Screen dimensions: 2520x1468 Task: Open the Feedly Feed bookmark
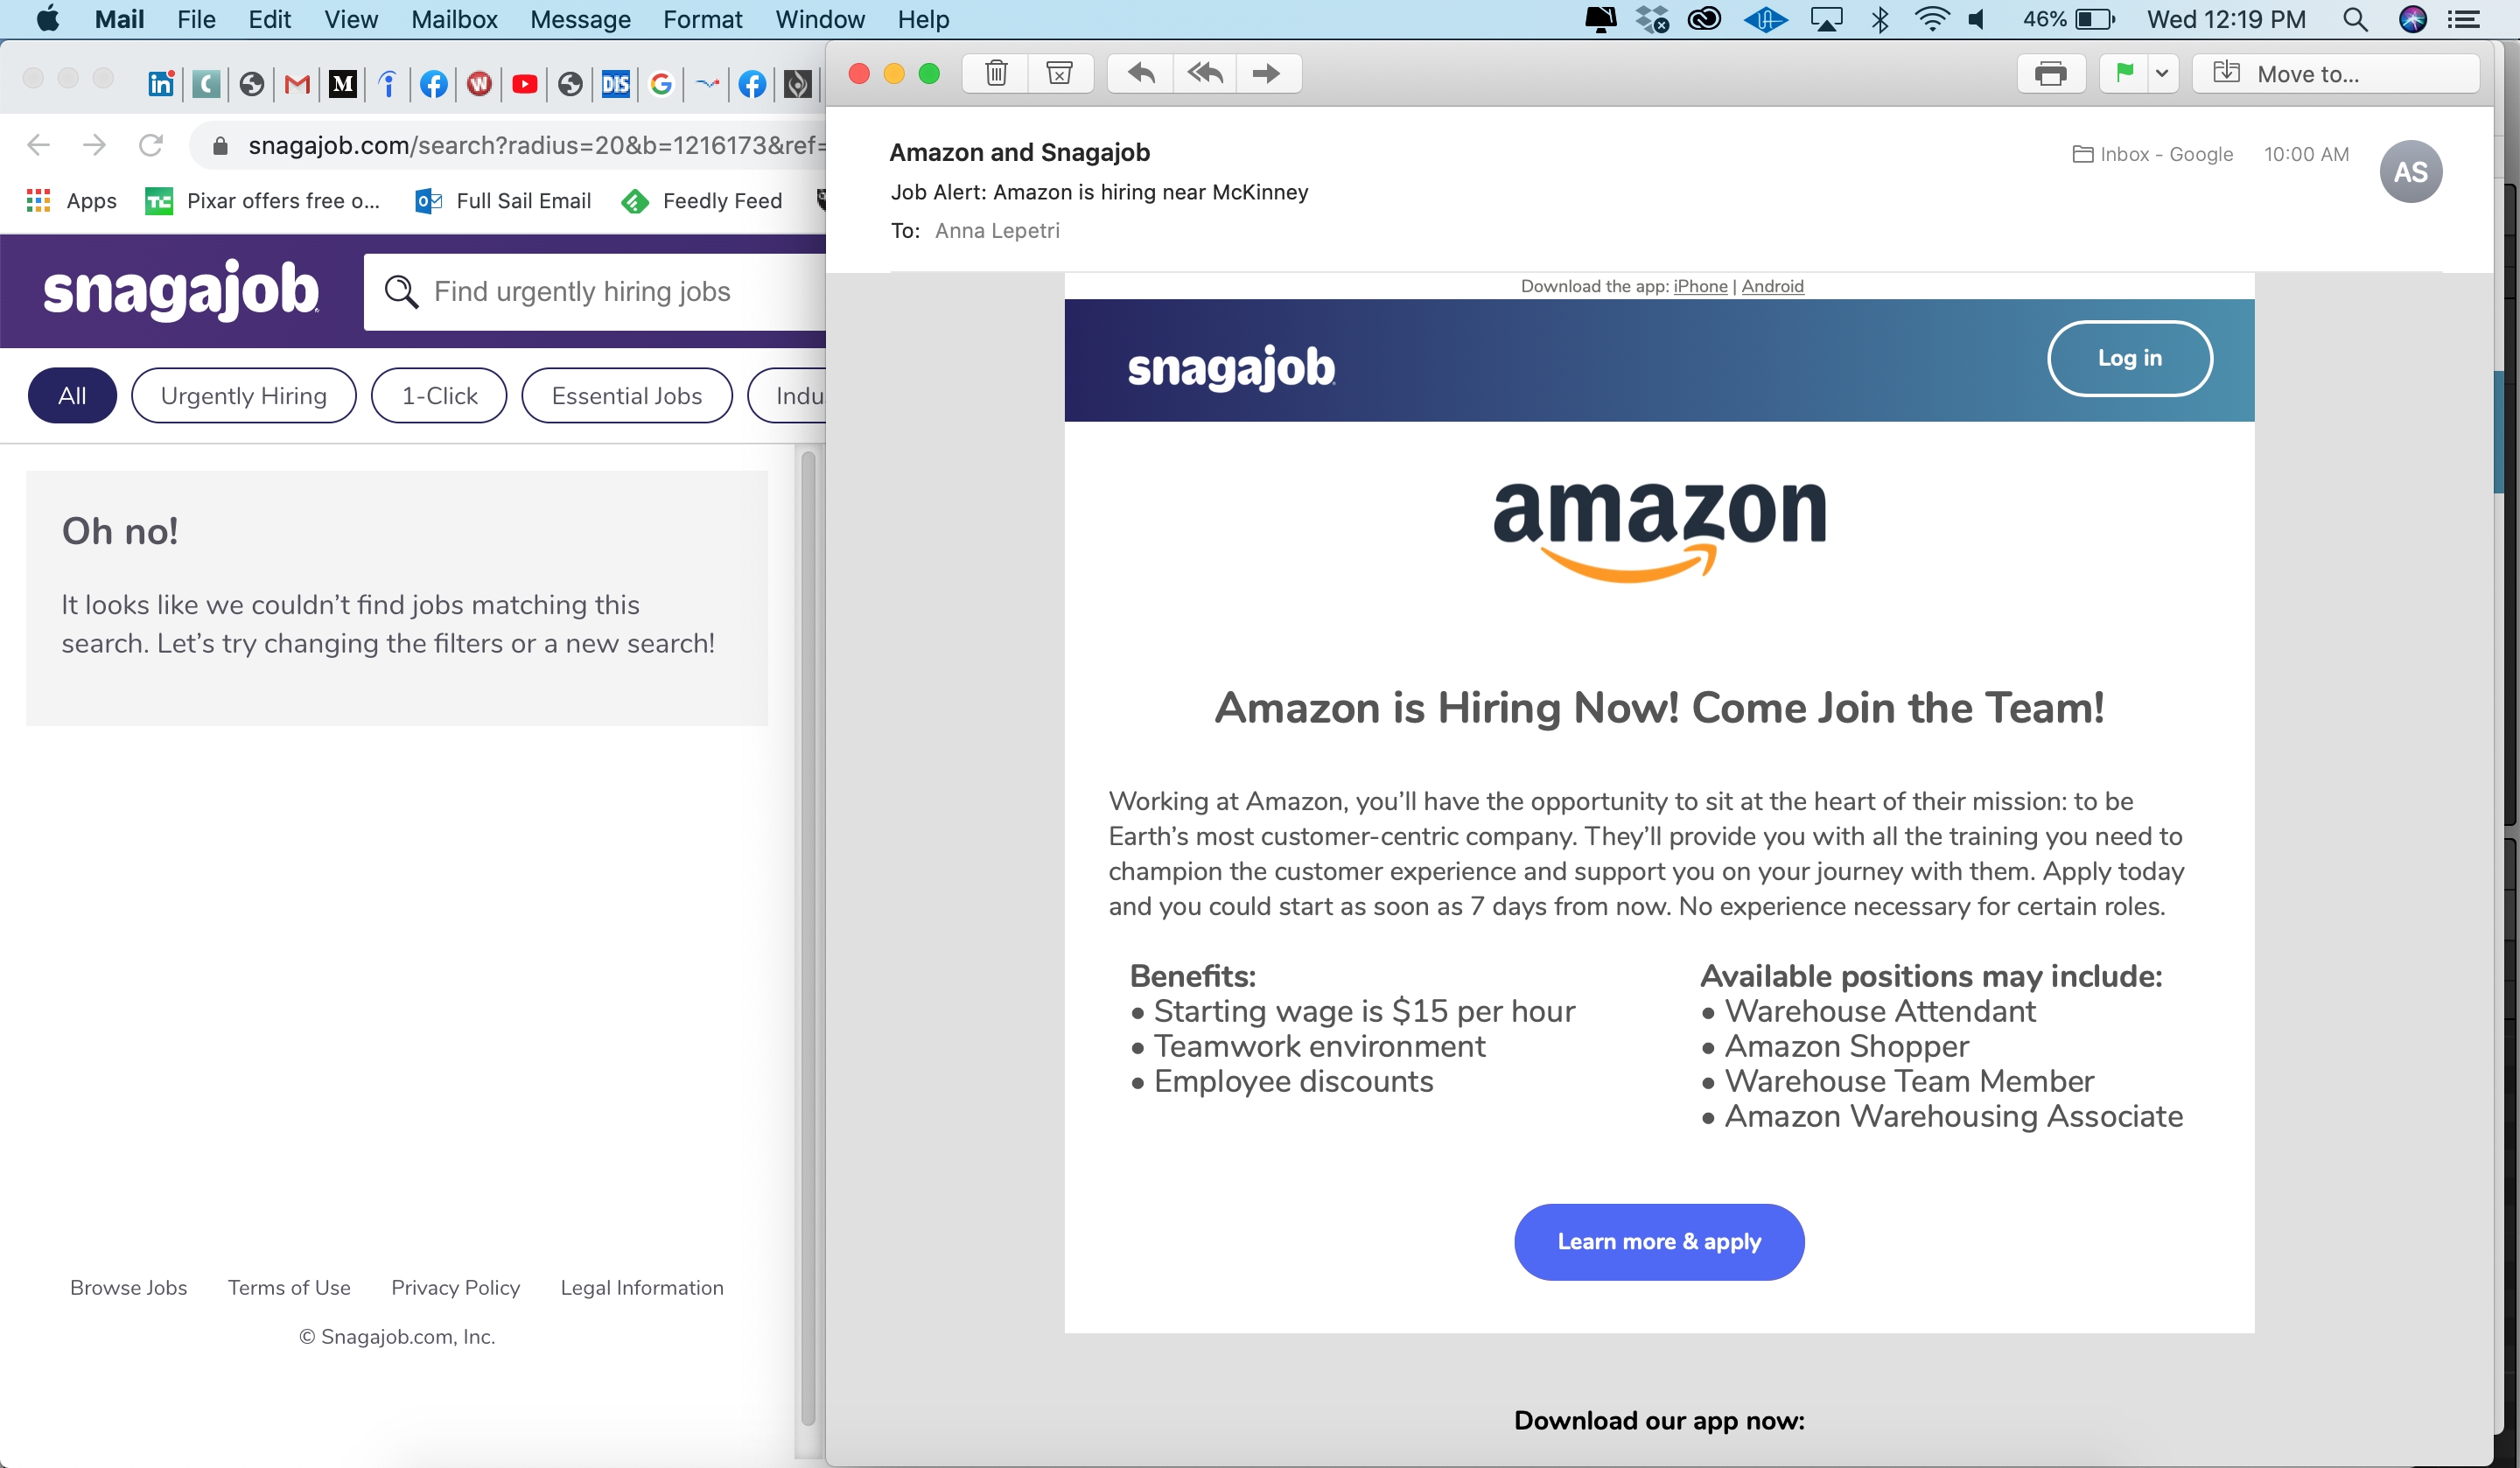coord(702,201)
